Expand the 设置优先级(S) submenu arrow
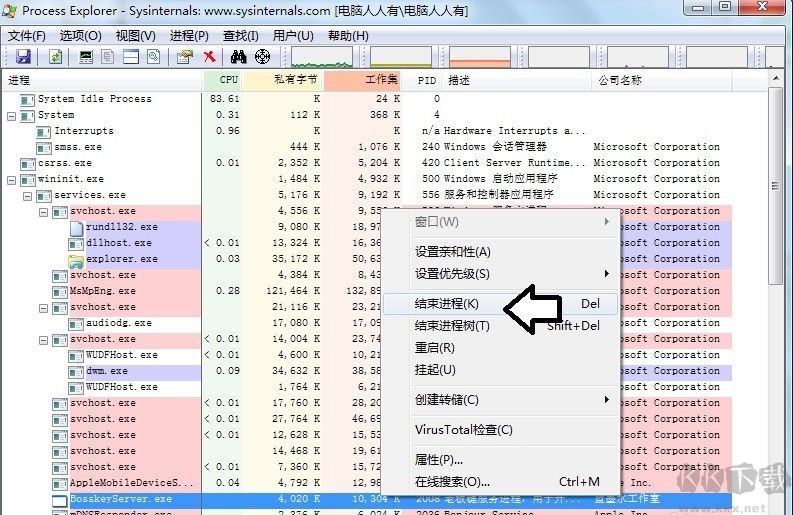Screen dimensions: 793x515 pos(606,274)
